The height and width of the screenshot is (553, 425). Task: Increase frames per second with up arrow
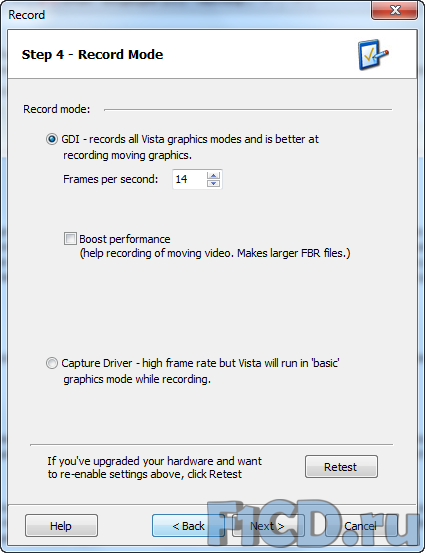(213, 175)
